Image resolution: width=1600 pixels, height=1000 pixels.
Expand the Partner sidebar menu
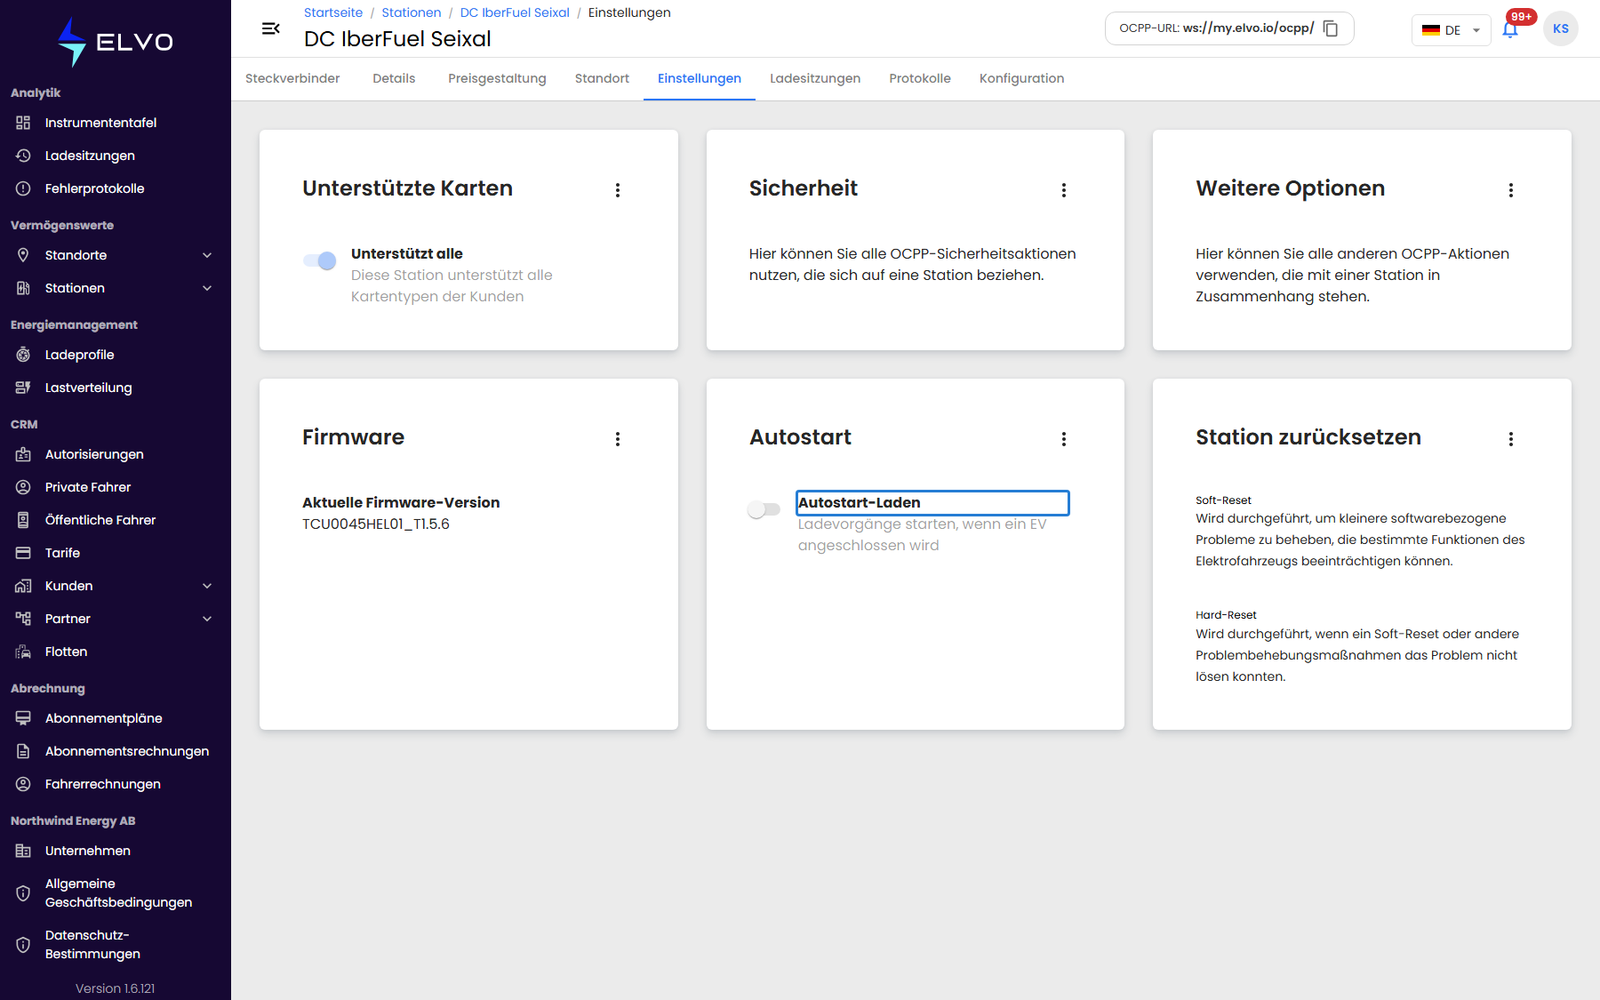click(x=207, y=619)
